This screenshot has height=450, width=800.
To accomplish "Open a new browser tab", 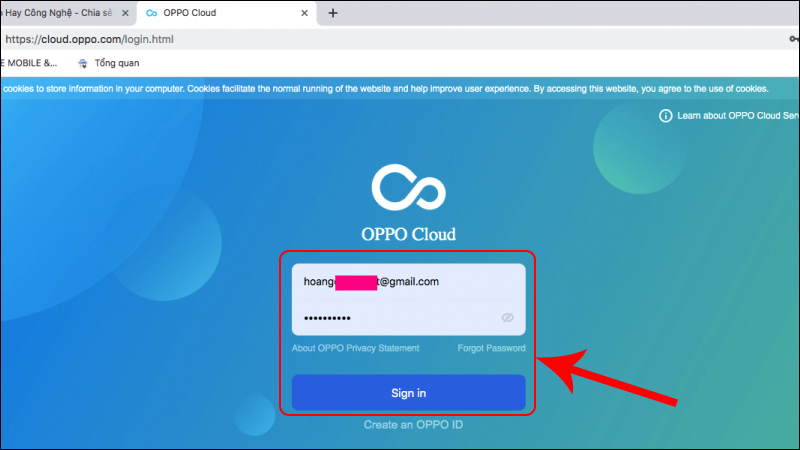I will (333, 13).
